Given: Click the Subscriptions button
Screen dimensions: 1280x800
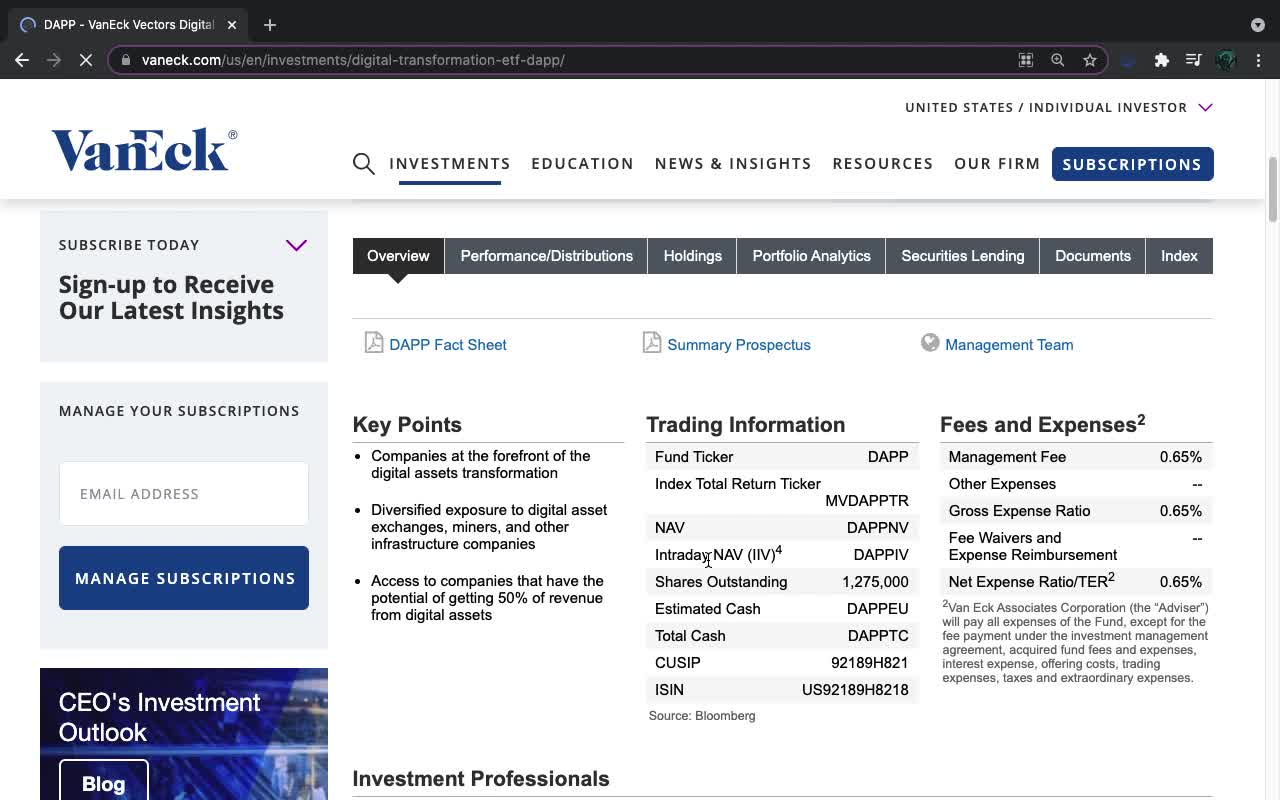Looking at the screenshot, I should pyautogui.click(x=1132, y=164).
